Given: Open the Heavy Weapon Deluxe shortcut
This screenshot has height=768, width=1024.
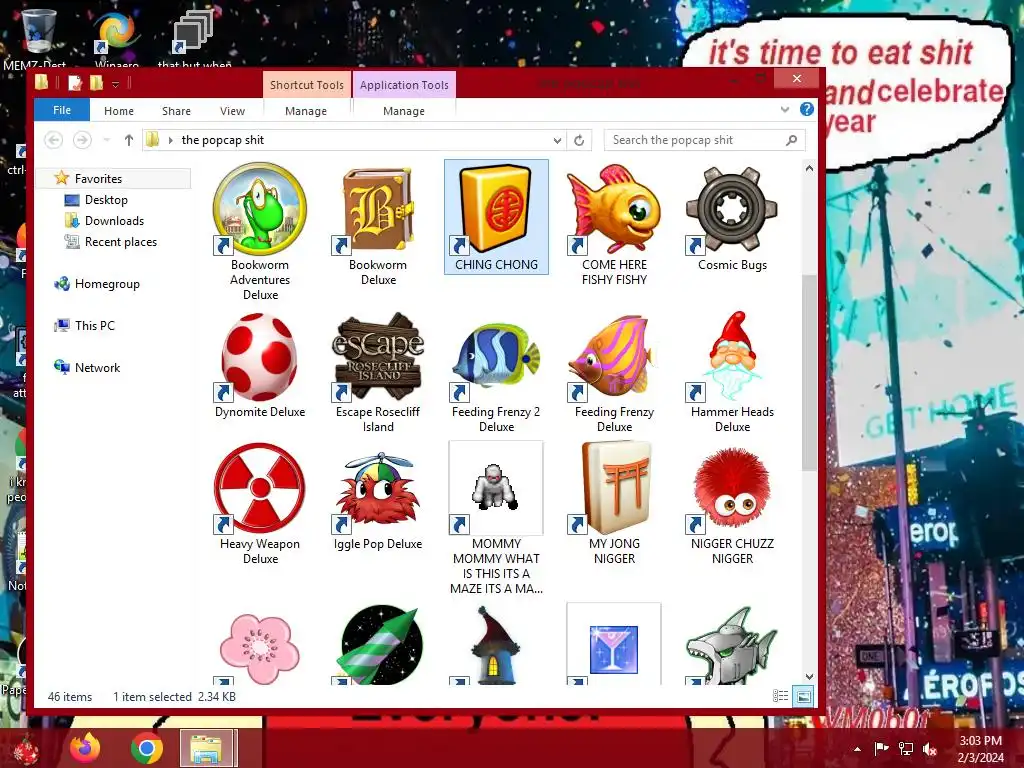Looking at the screenshot, I should (x=260, y=488).
